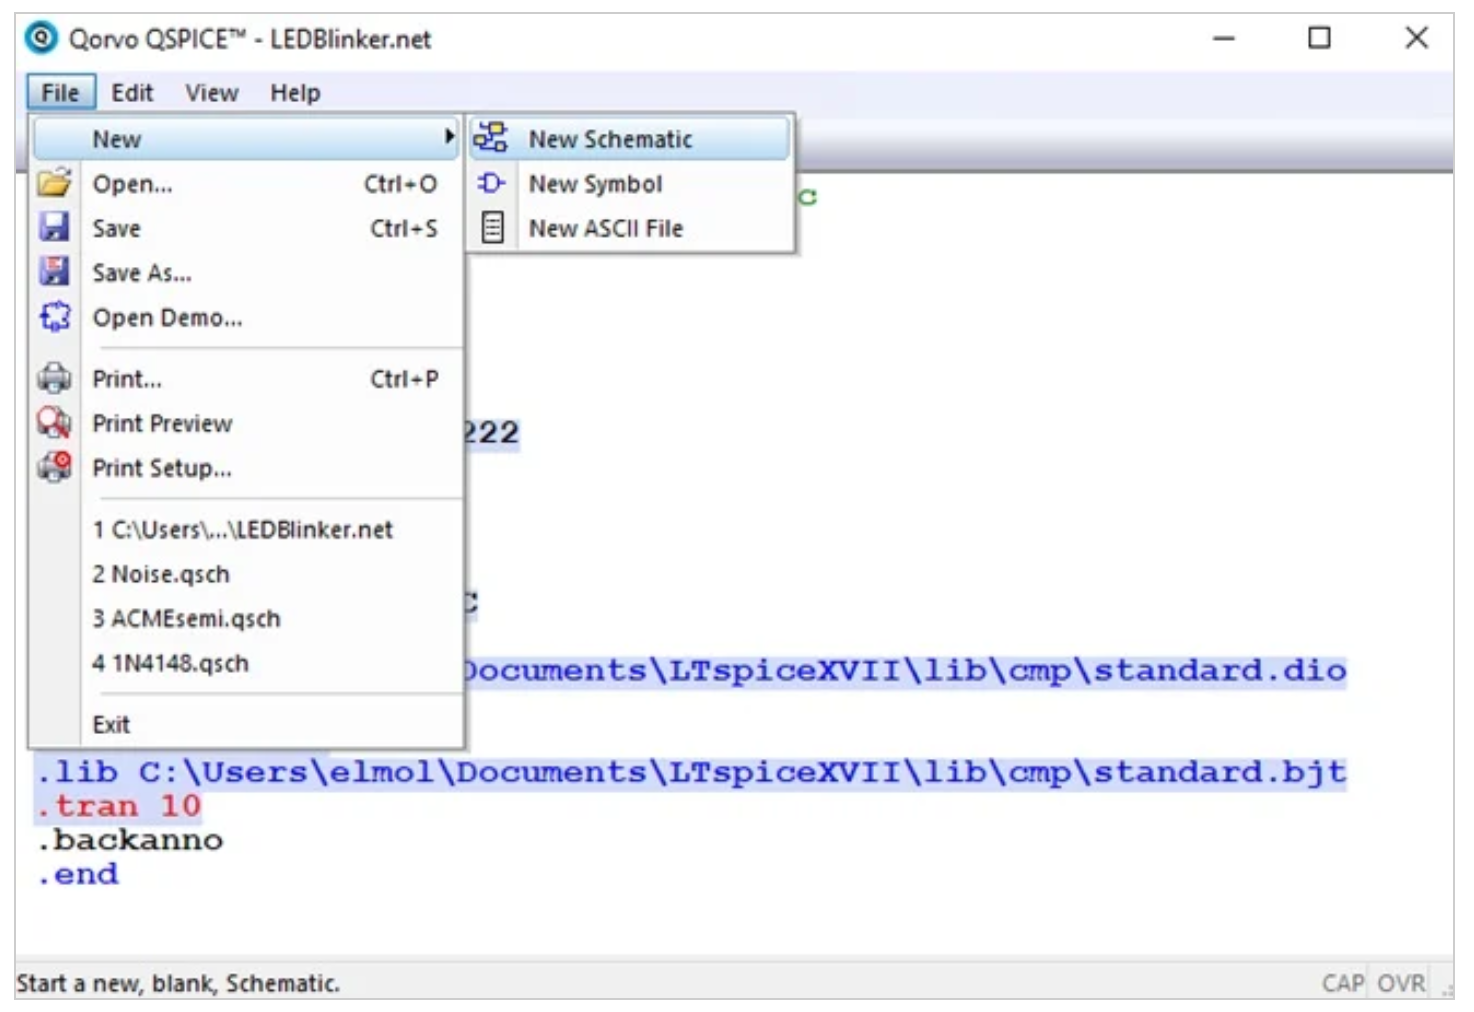
Task: Click the standard.dio path text
Action: [904, 670]
